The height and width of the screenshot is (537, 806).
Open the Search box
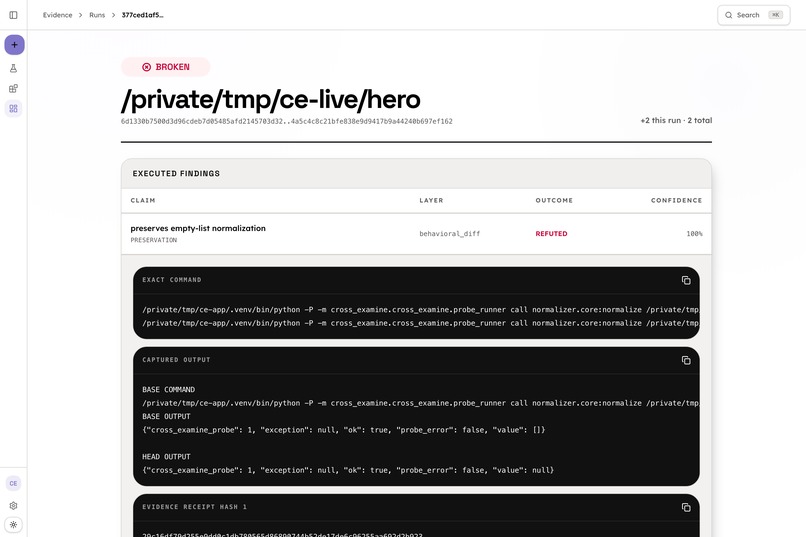754,15
